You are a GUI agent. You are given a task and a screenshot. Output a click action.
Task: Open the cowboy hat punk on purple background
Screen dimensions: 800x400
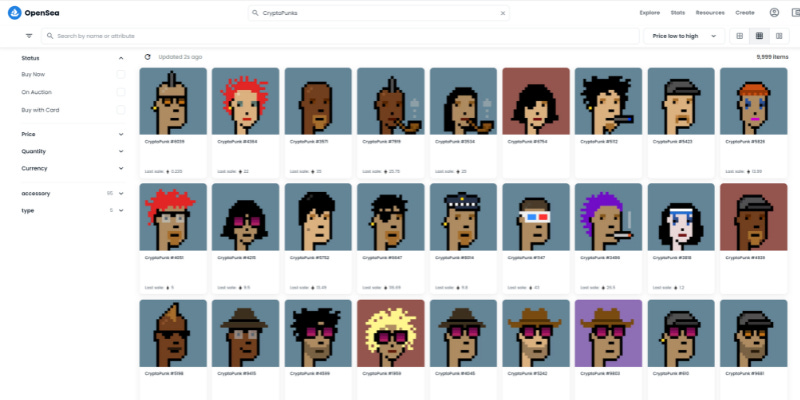point(608,333)
